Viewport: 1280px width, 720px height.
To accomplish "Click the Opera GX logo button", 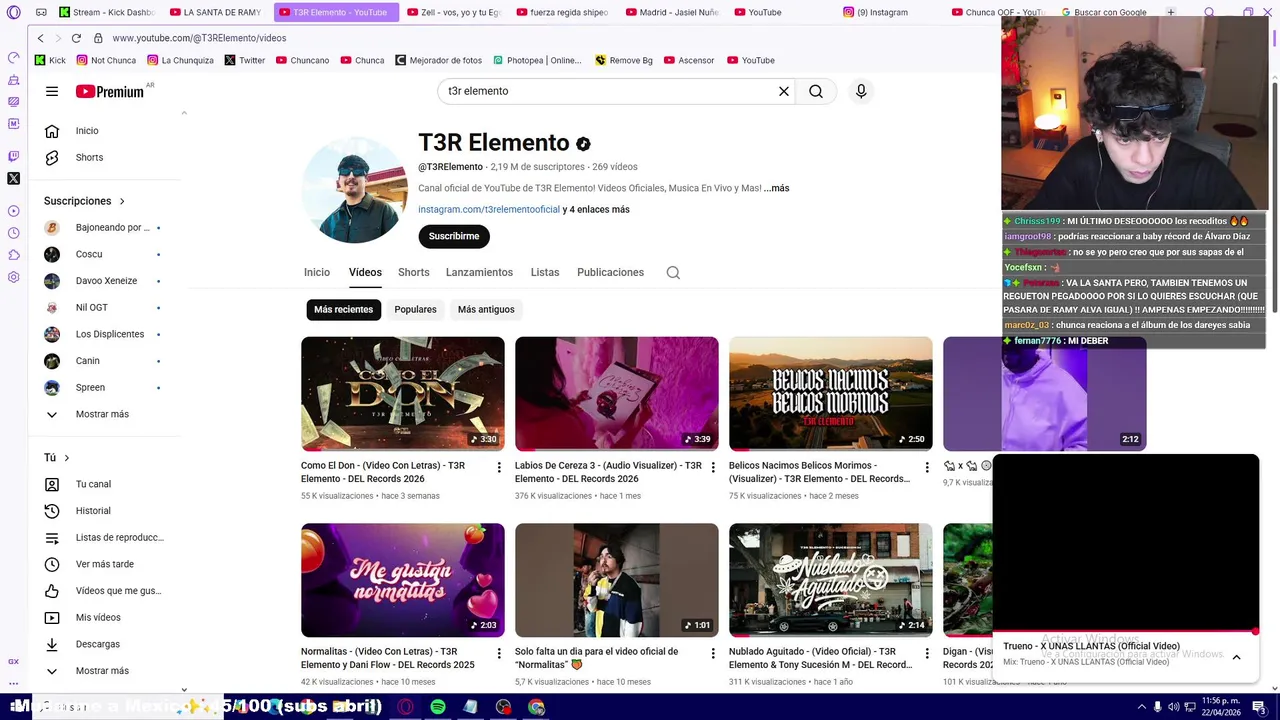I will click(x=13, y=12).
